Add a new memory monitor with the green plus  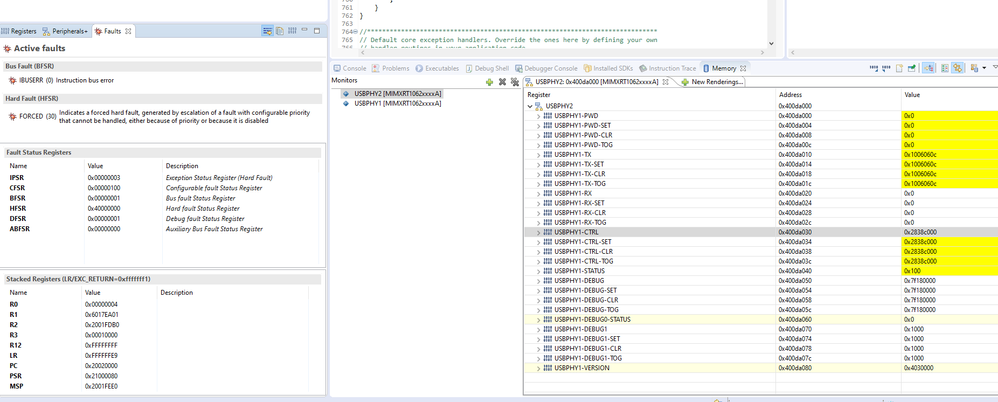[489, 81]
